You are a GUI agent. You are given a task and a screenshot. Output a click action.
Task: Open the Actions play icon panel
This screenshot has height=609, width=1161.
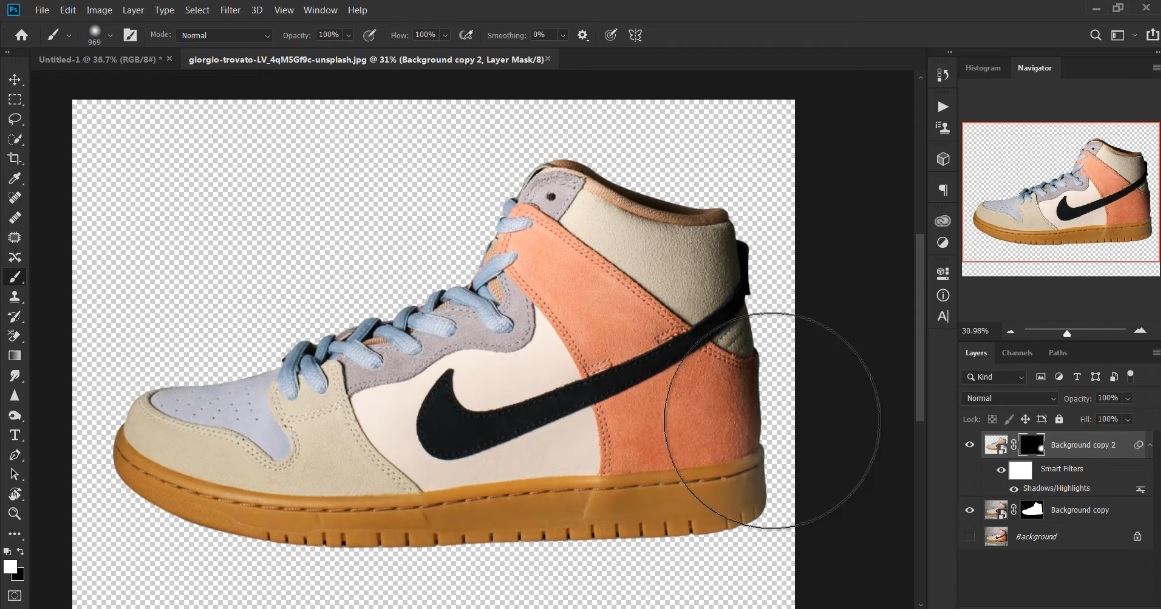pos(943,107)
